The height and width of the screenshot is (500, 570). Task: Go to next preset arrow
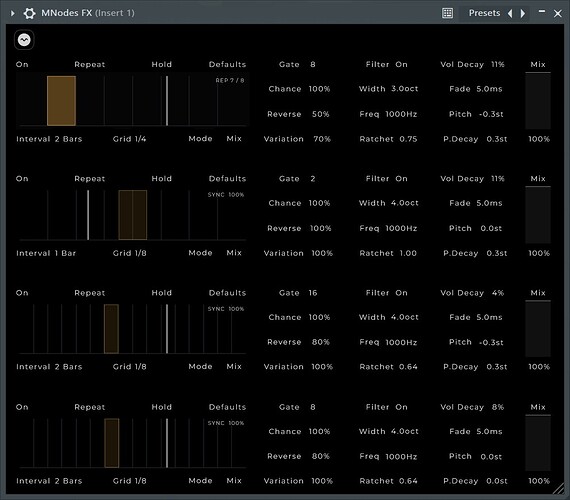click(x=523, y=13)
